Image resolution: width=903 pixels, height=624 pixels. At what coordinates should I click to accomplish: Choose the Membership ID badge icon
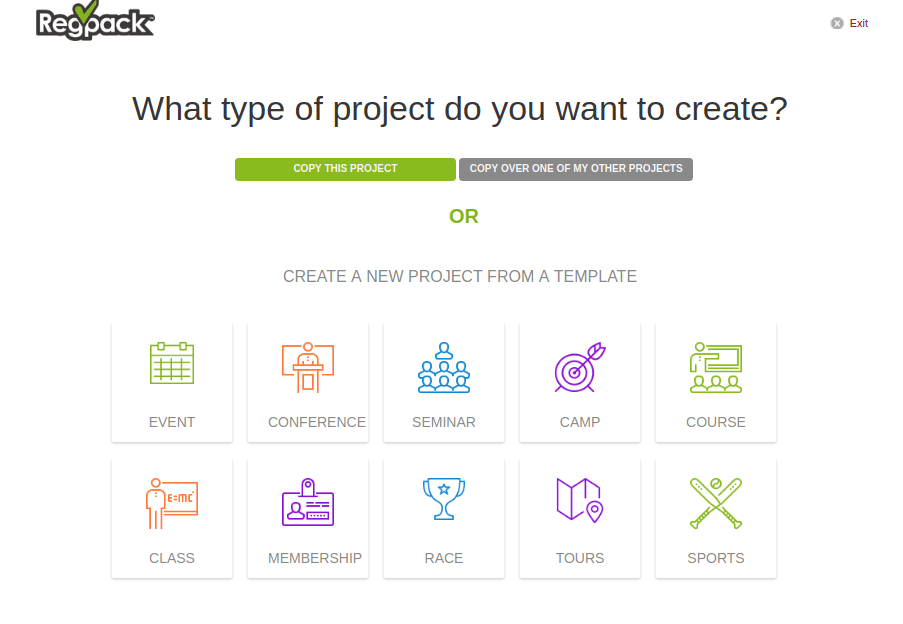308,502
